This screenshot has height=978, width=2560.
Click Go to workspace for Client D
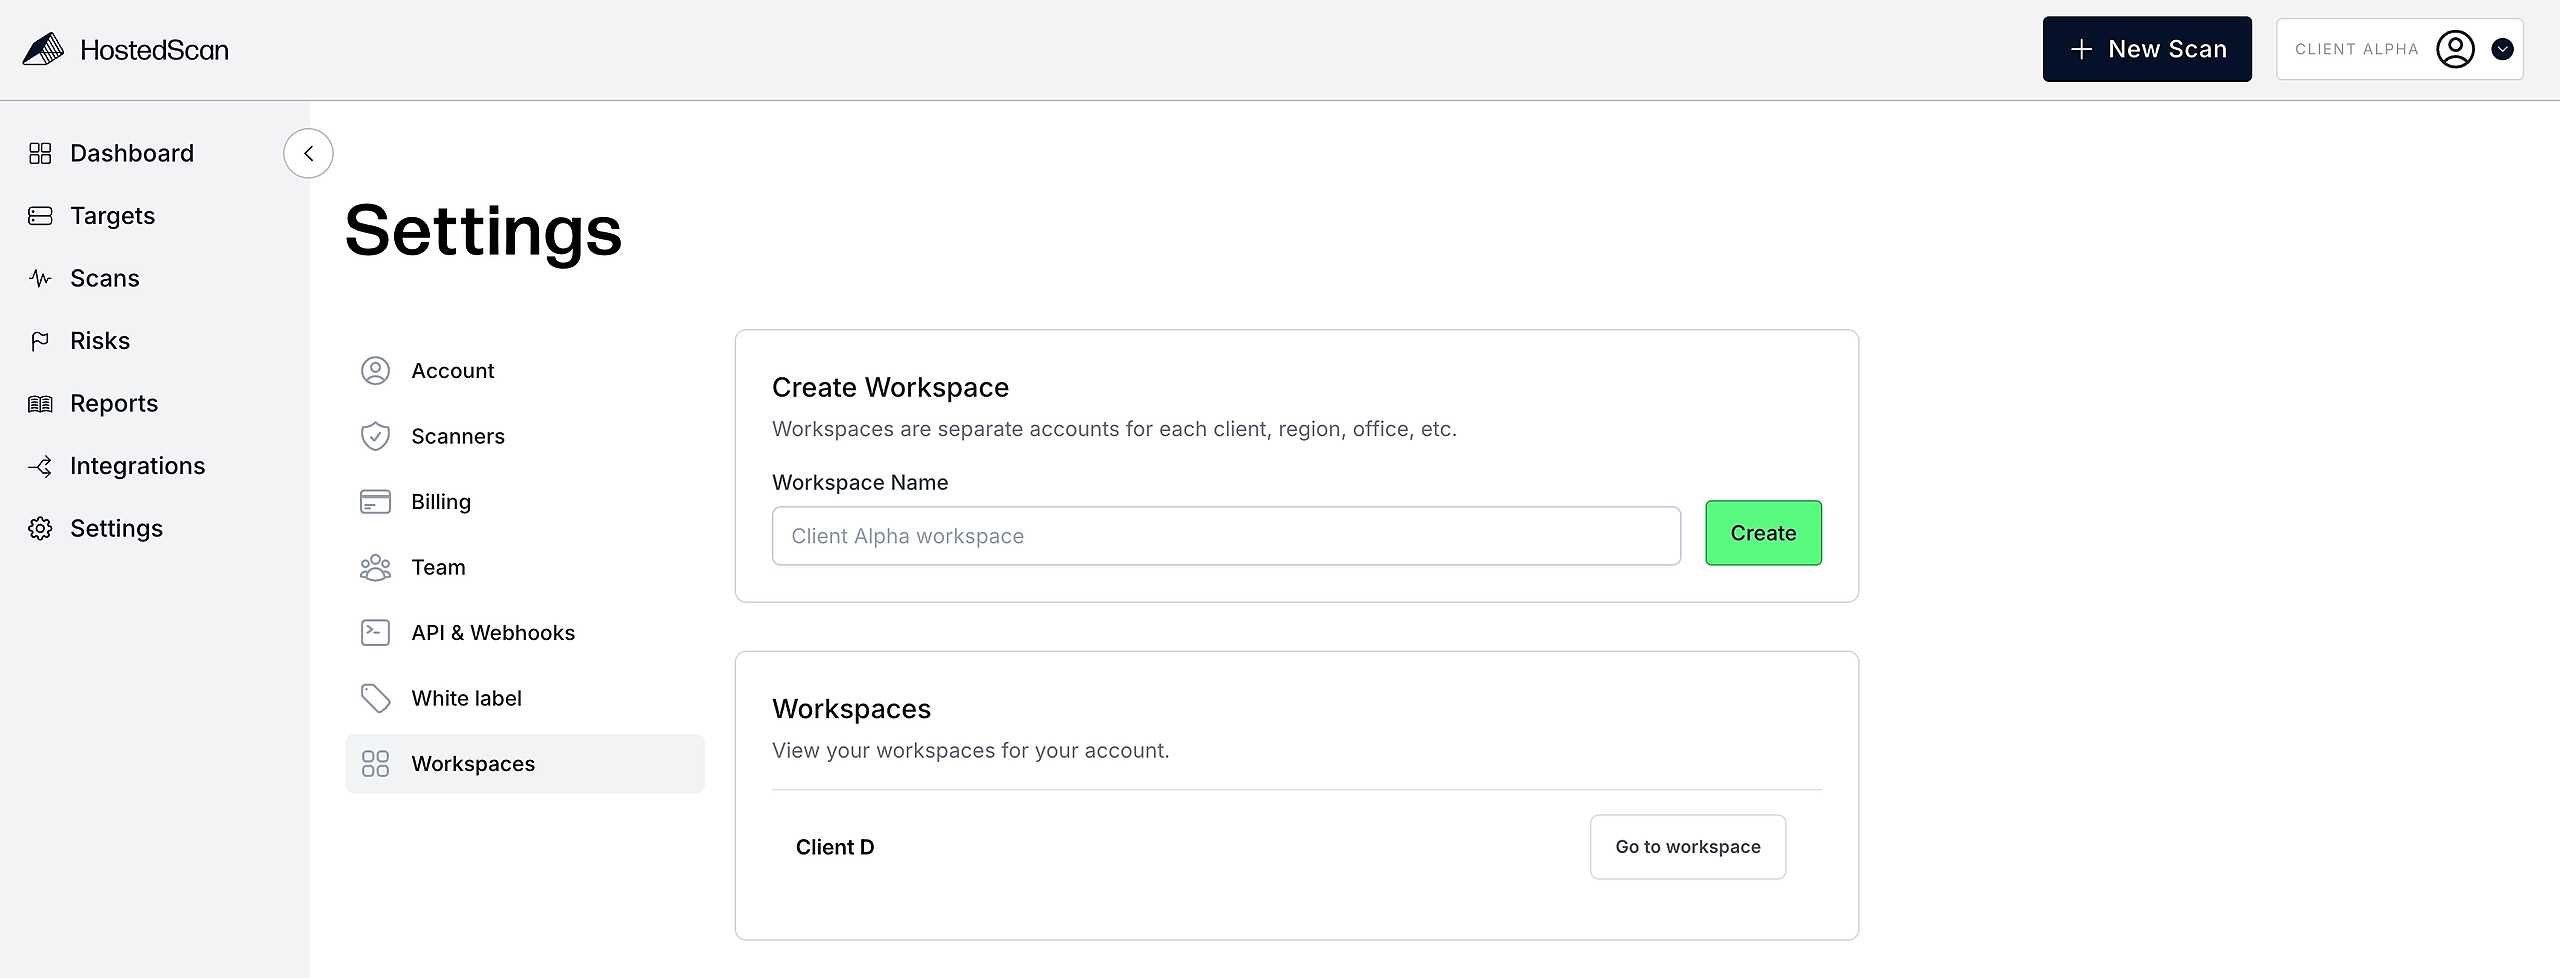tap(1687, 847)
